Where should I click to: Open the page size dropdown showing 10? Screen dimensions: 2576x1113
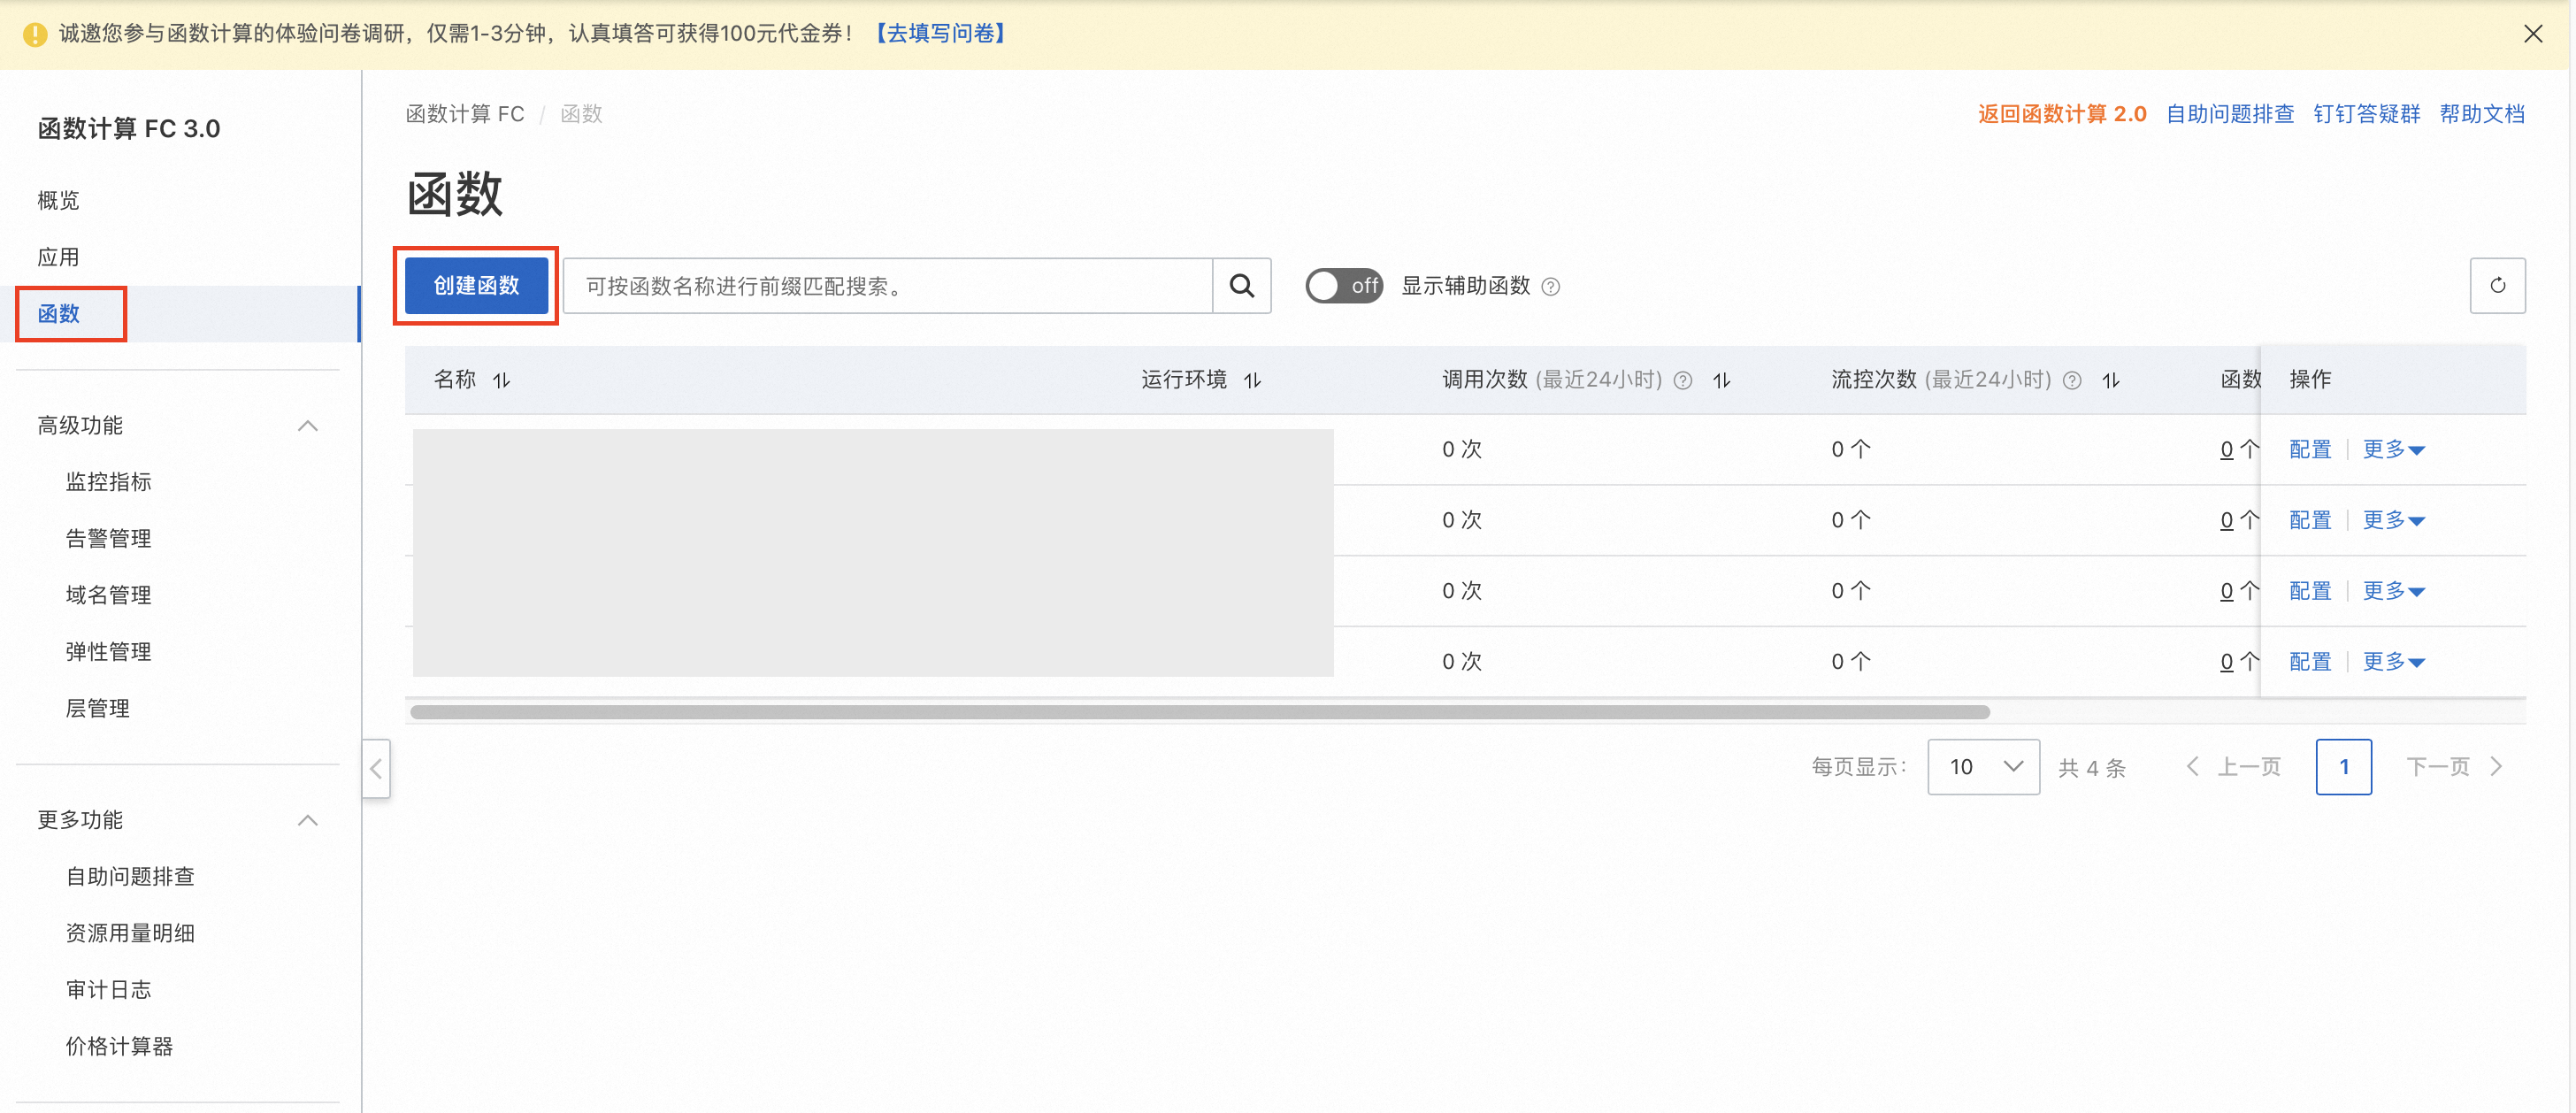(x=1983, y=767)
